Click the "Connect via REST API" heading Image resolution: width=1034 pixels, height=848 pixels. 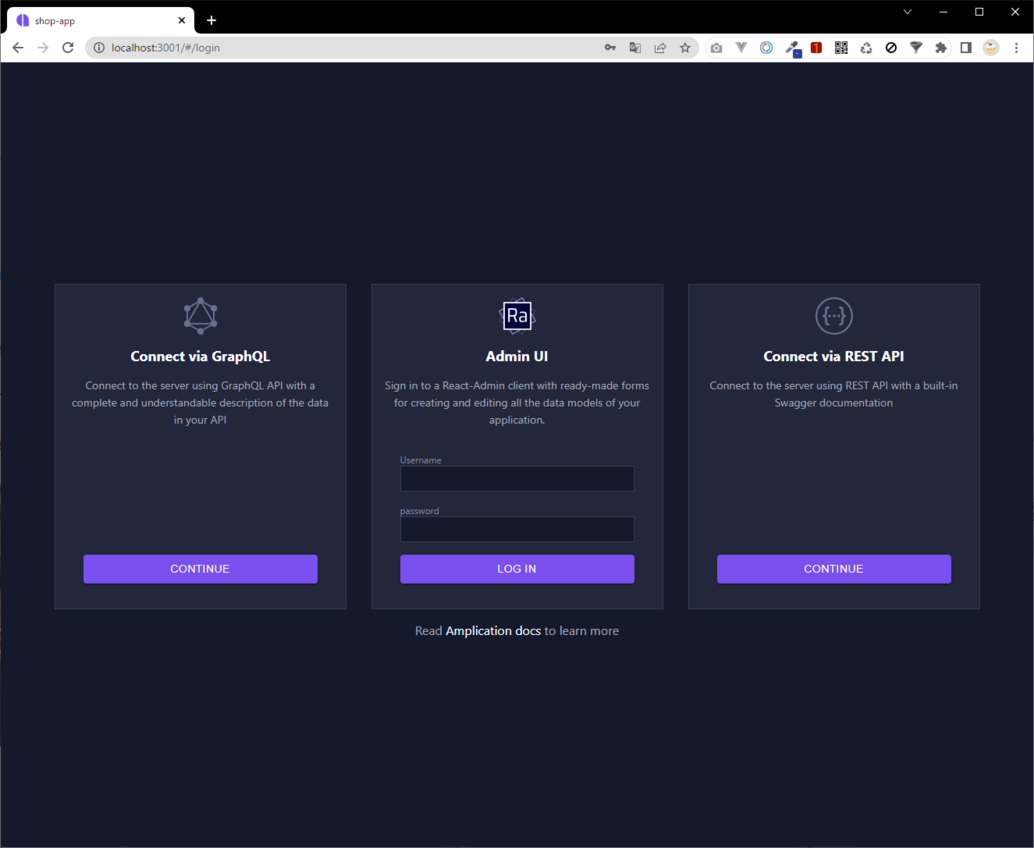[x=834, y=356]
